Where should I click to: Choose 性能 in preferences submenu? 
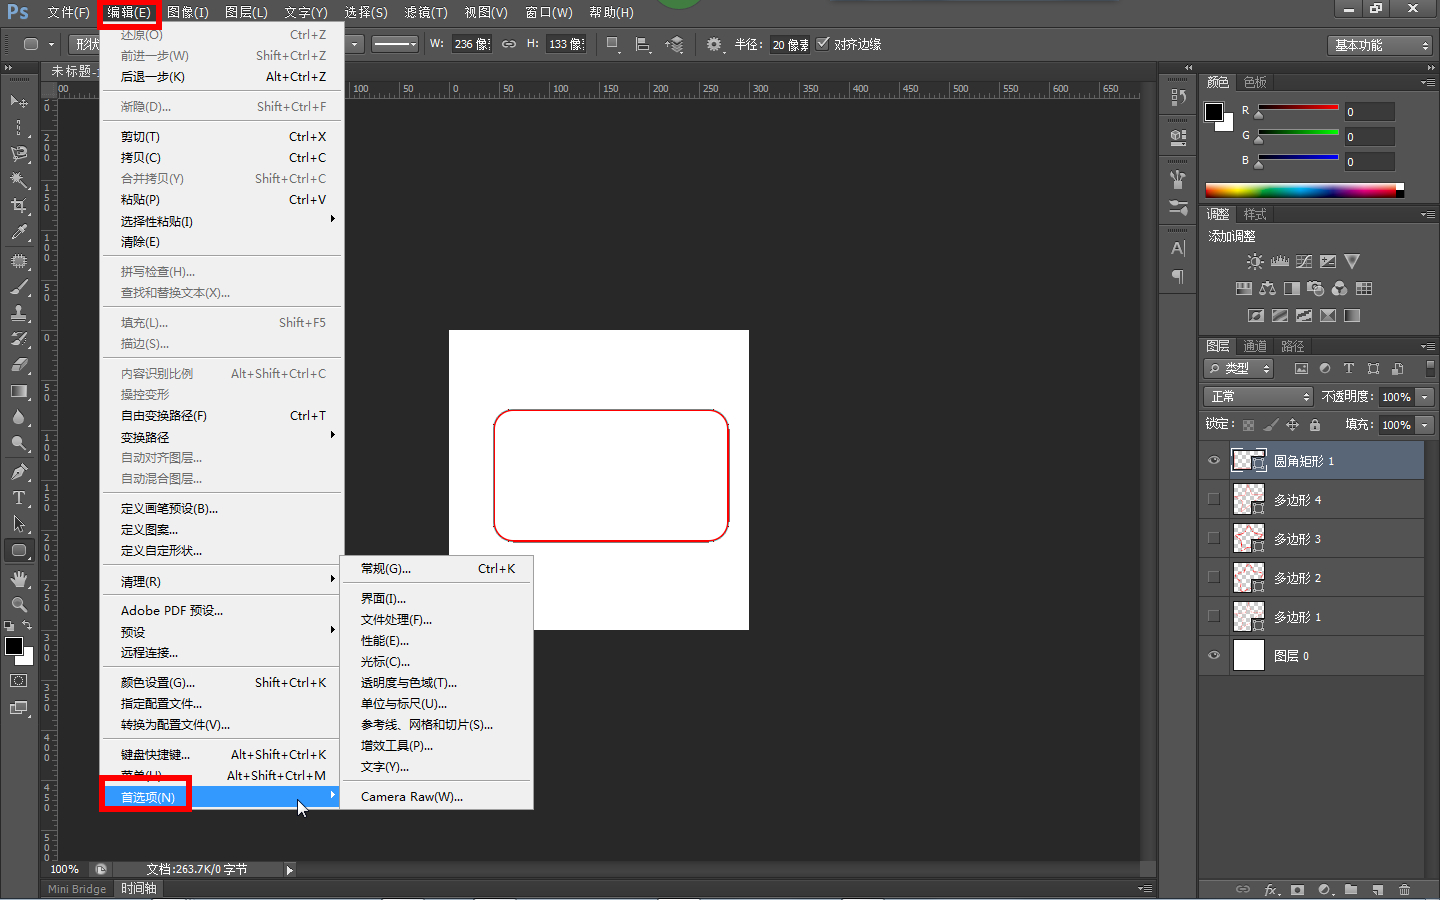coord(437,640)
